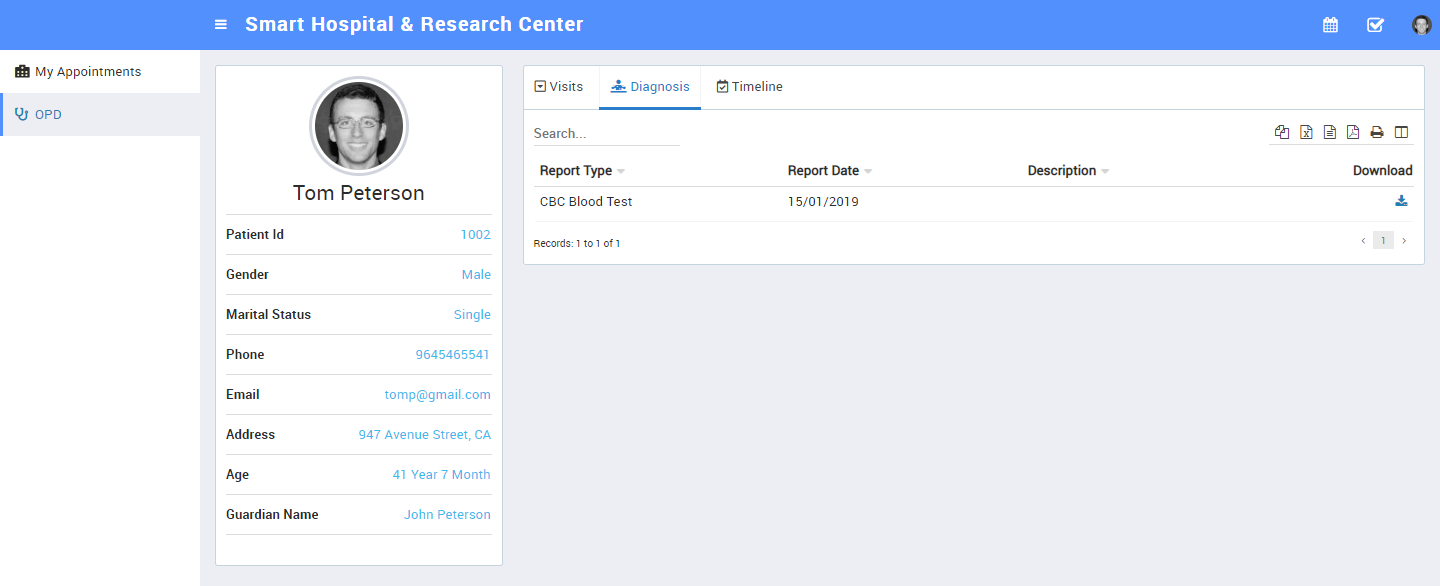Export the table as CSV
The image size is (1440, 586).
1330,132
